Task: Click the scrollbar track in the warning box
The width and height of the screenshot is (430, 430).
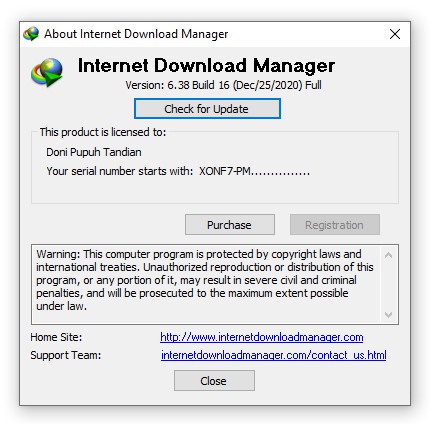Action: tap(388, 285)
